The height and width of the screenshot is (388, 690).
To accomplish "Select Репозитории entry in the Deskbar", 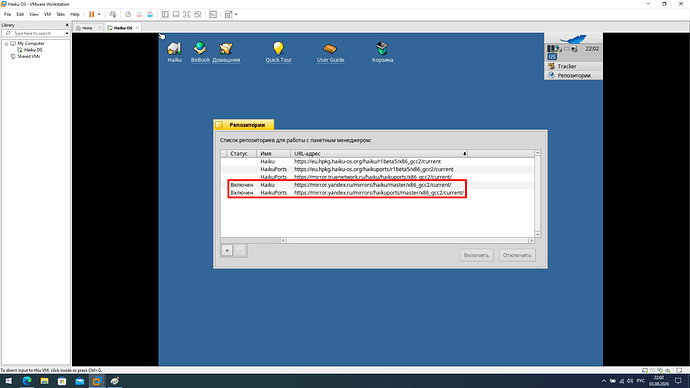I will [573, 76].
